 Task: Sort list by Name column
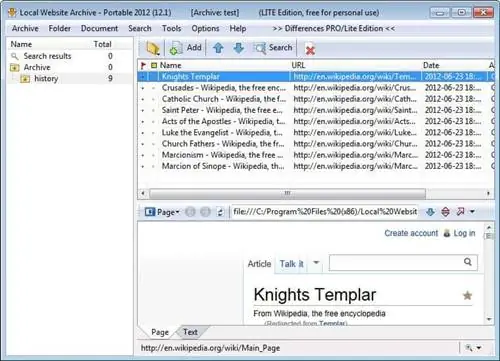171,65
